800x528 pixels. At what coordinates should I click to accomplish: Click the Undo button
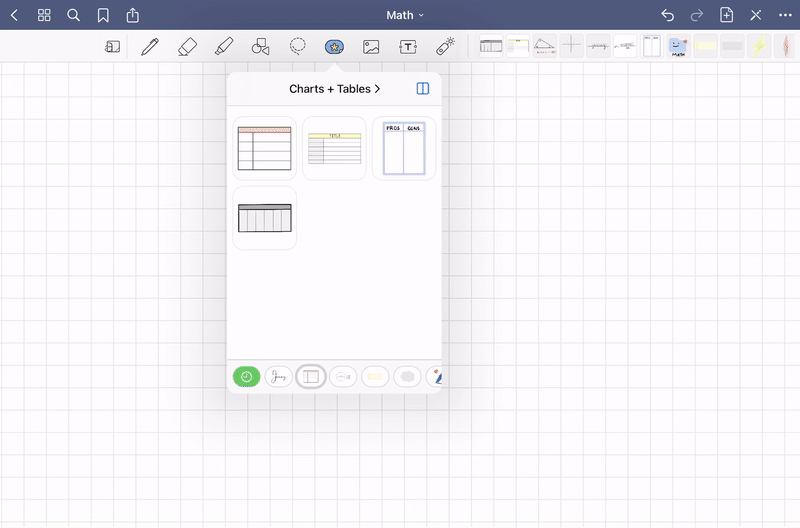pyautogui.click(x=668, y=15)
